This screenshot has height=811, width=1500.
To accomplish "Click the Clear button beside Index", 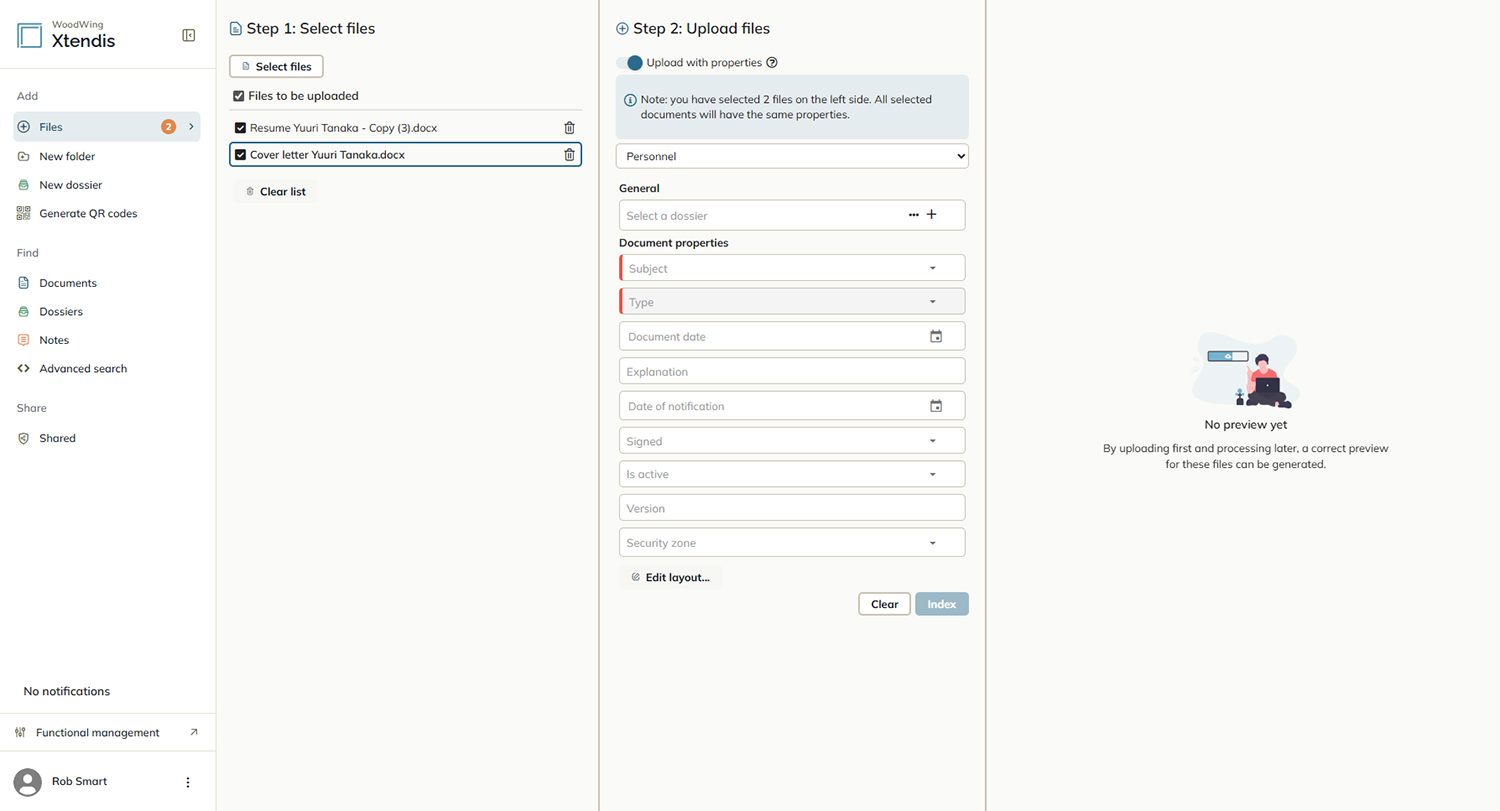I will 884,604.
